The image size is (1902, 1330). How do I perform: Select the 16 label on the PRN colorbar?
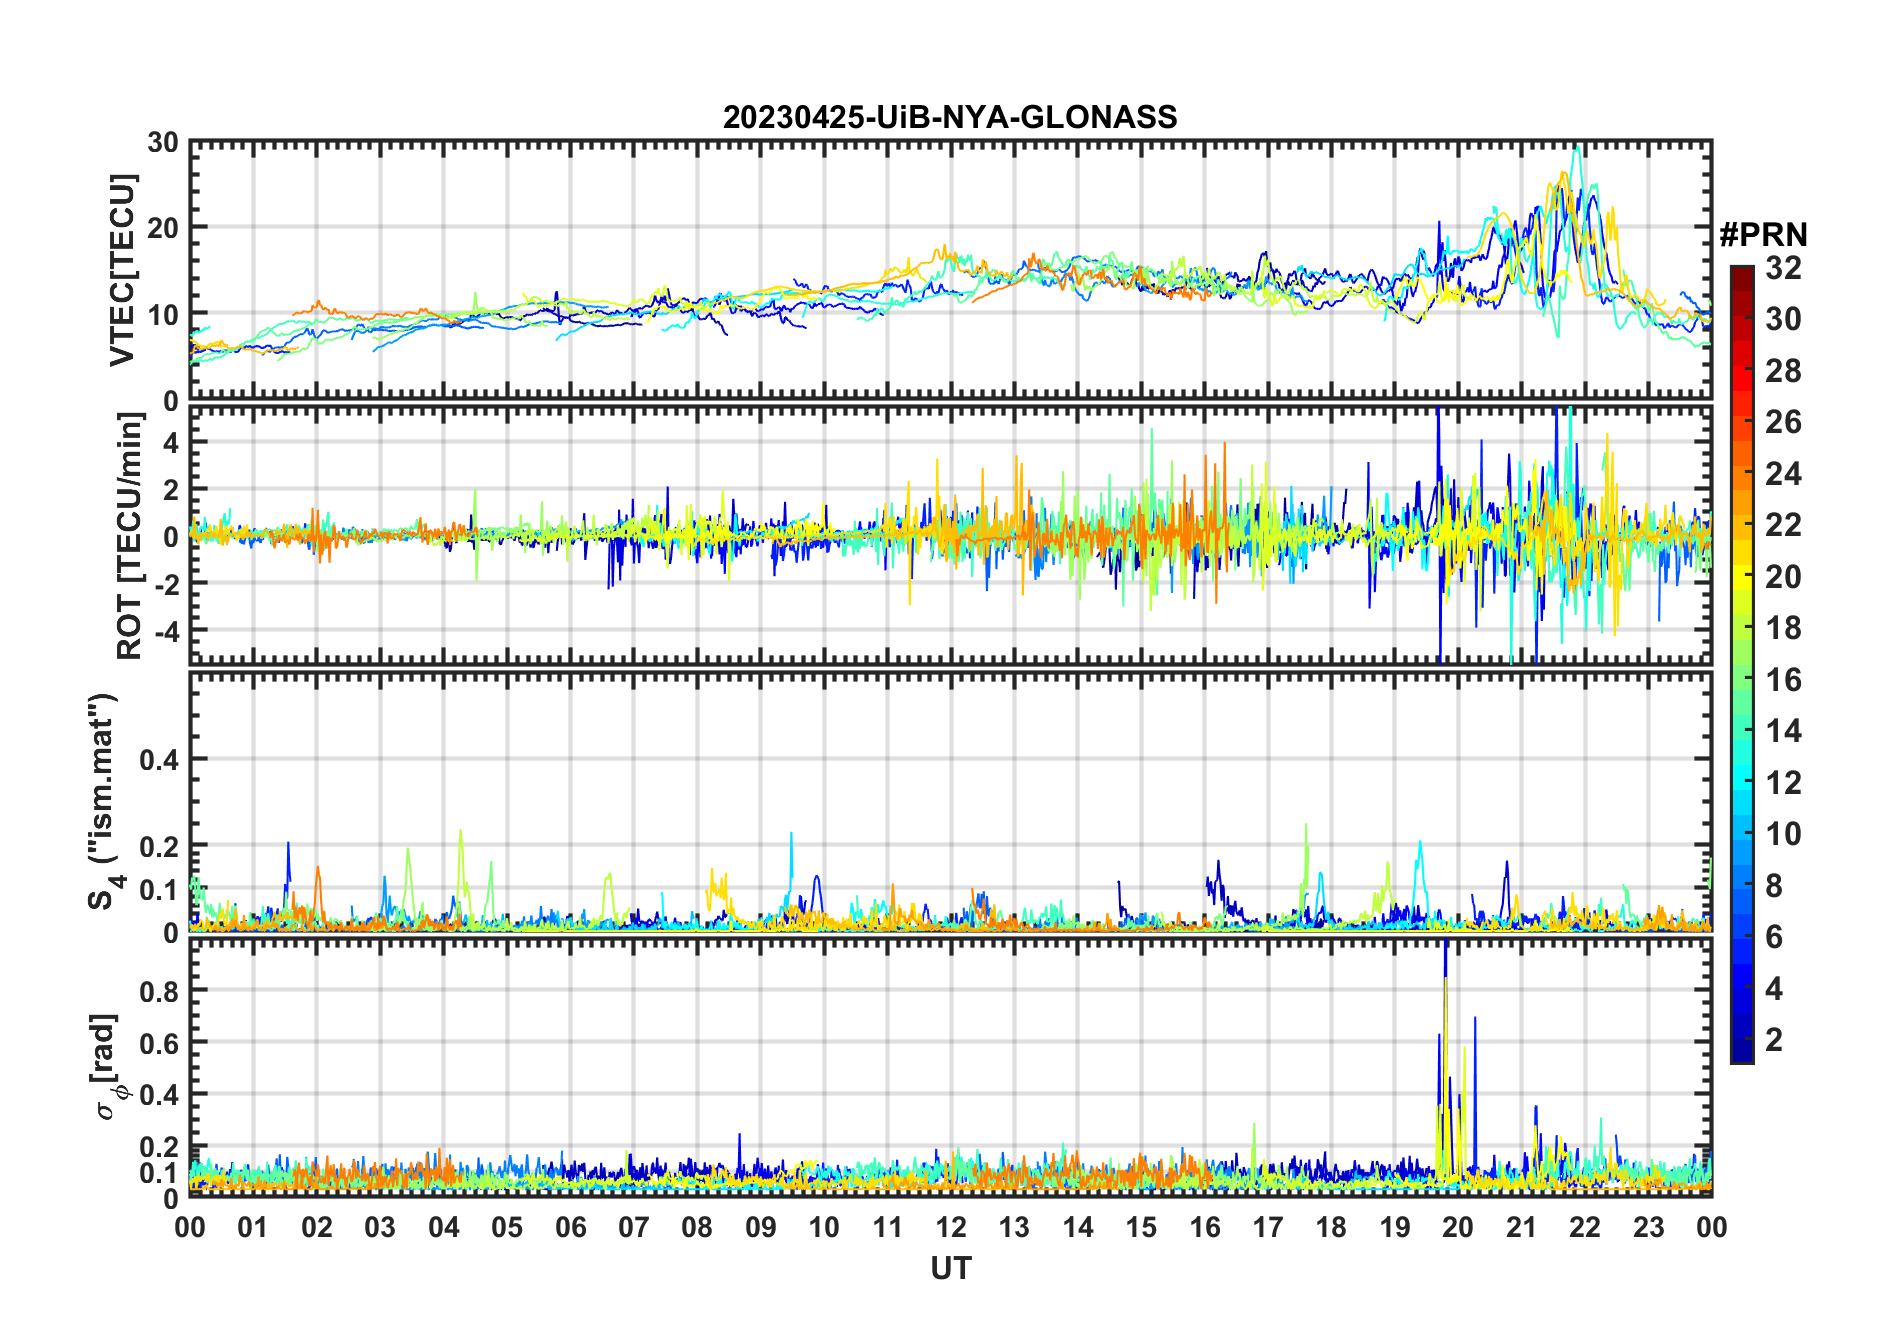(x=1783, y=680)
